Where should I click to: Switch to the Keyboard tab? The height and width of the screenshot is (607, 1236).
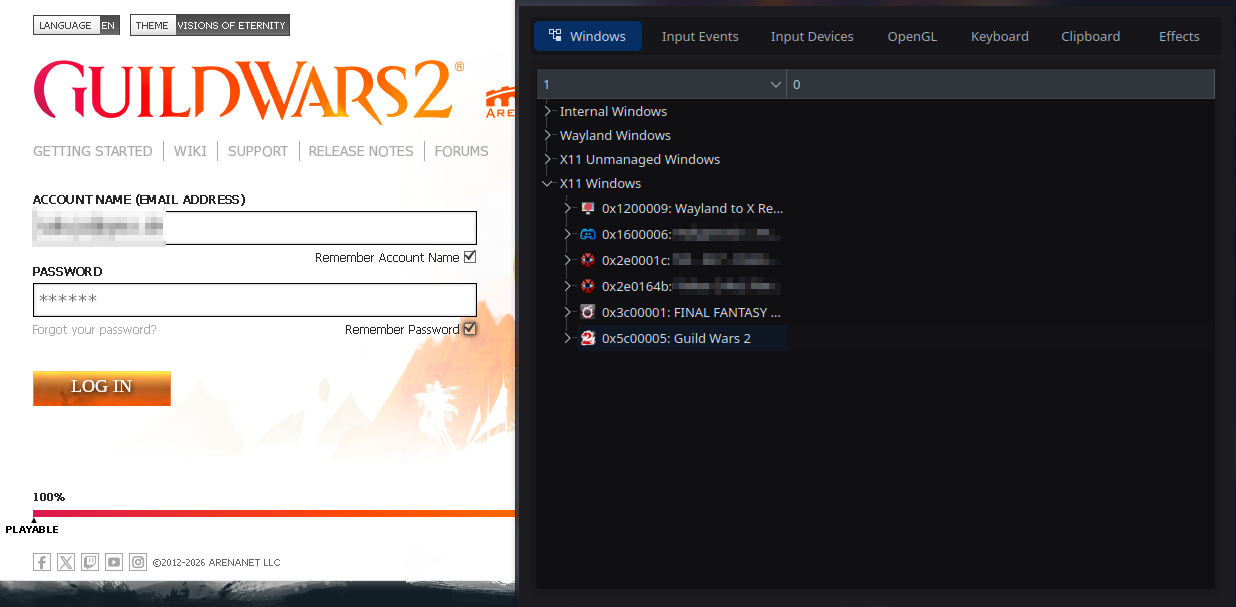tap(999, 36)
